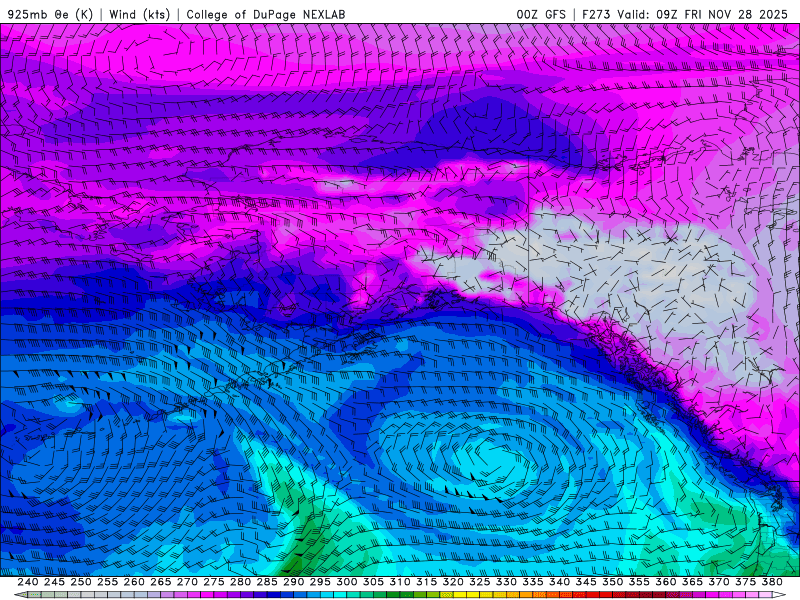Click the 285 value on the color scale

pyautogui.click(x=267, y=582)
